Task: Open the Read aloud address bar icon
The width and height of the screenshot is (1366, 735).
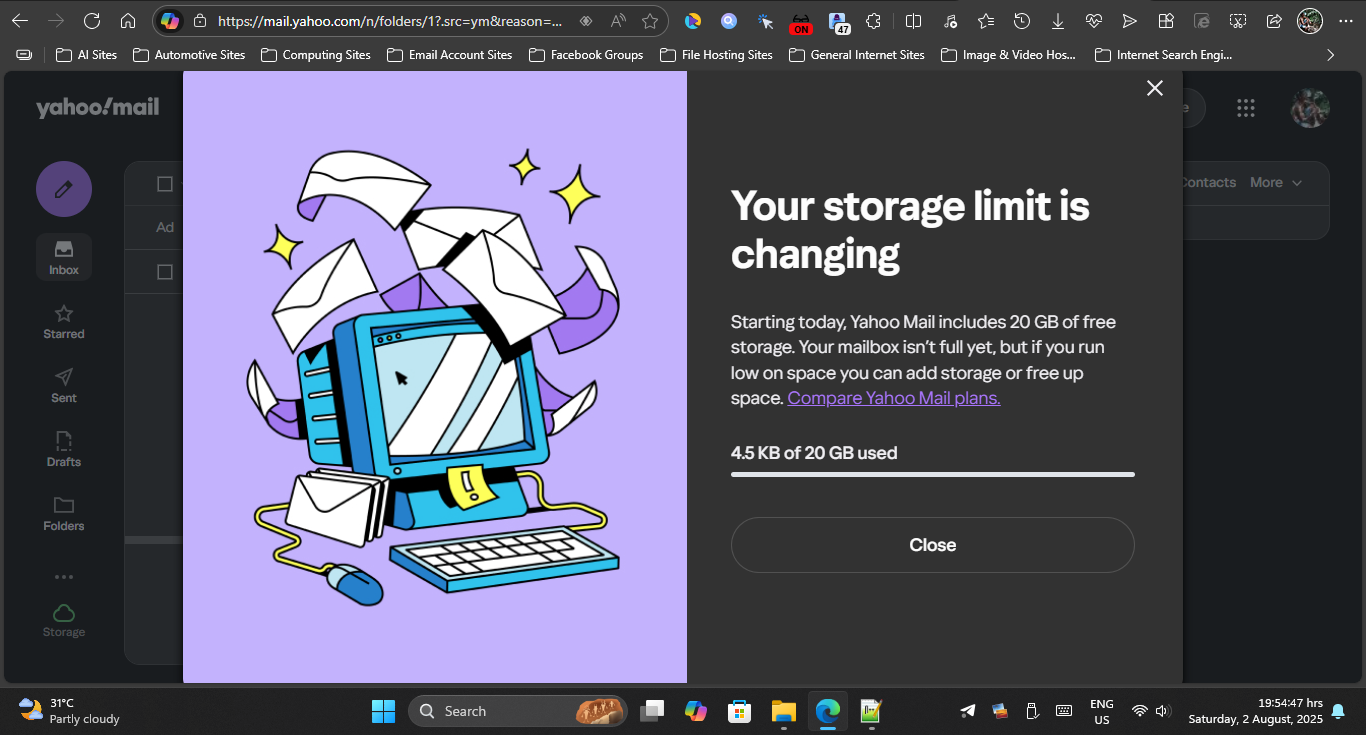Action: pos(618,21)
